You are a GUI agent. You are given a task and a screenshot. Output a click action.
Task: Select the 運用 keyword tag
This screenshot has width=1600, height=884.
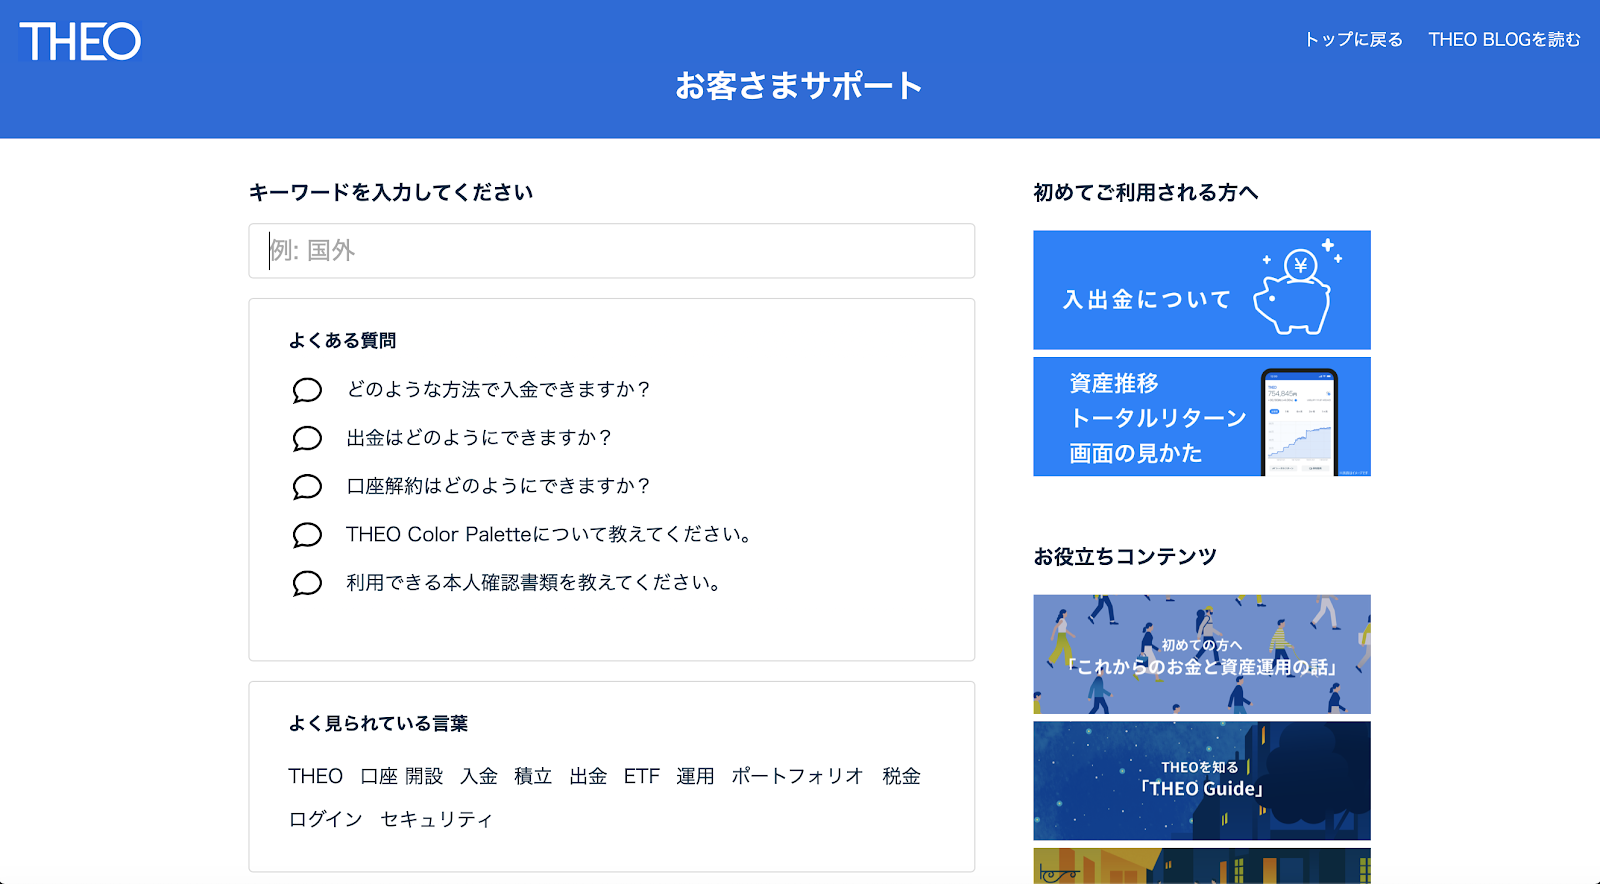(x=695, y=776)
